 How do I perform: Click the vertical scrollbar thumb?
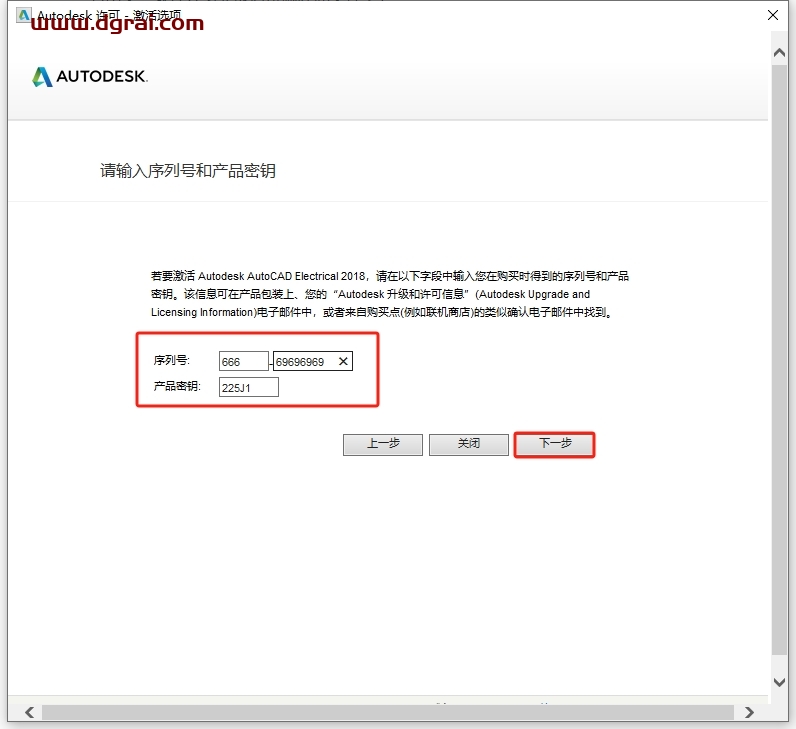coord(779,360)
